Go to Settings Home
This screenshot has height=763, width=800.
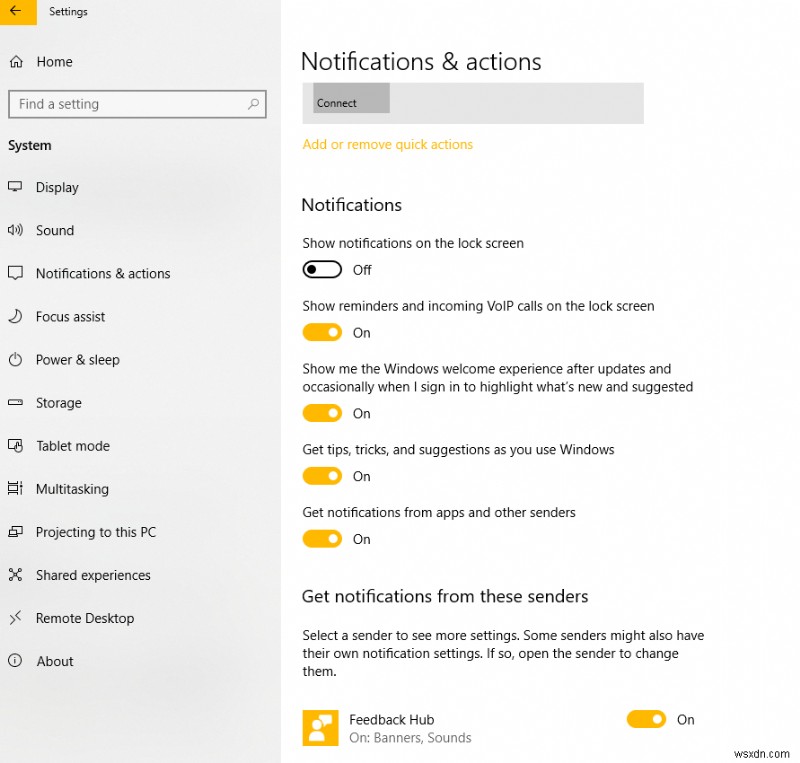[x=55, y=61]
